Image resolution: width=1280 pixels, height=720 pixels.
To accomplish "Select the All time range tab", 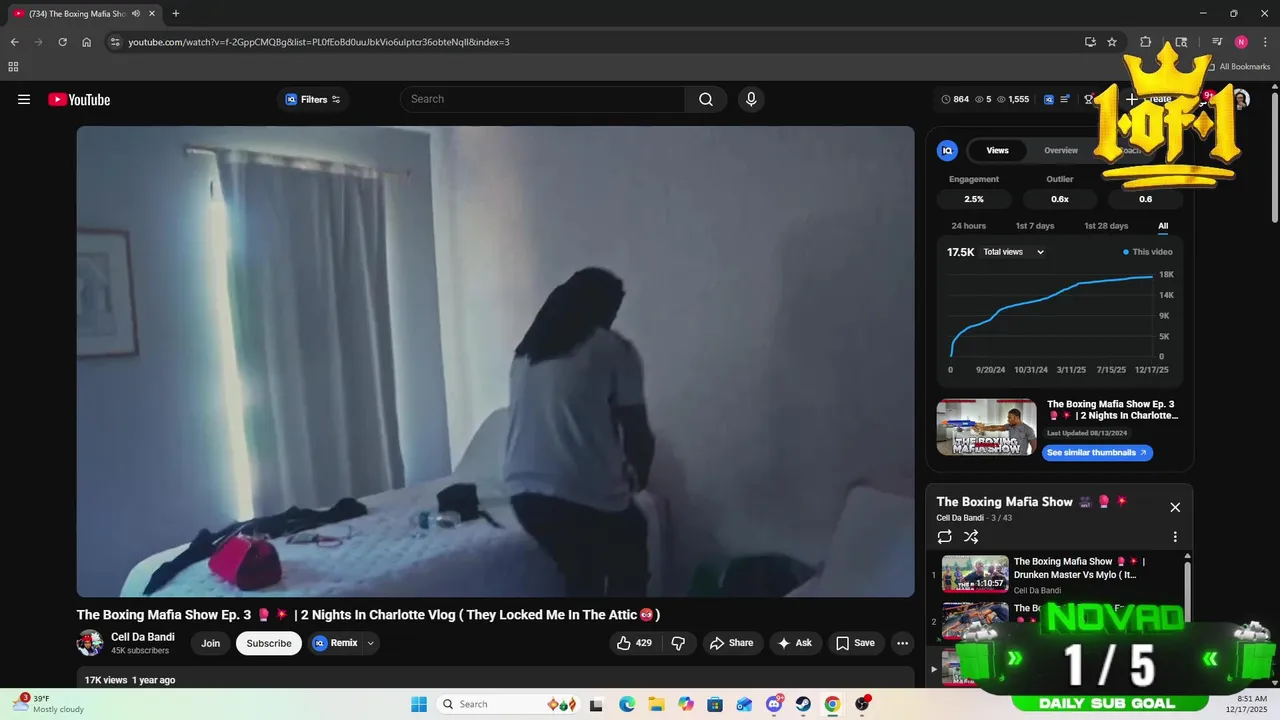I will click(1163, 226).
